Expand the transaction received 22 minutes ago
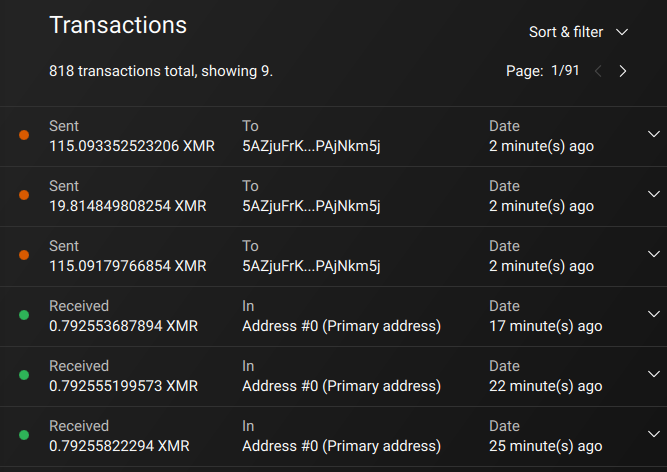This screenshot has width=667, height=472. tap(654, 374)
